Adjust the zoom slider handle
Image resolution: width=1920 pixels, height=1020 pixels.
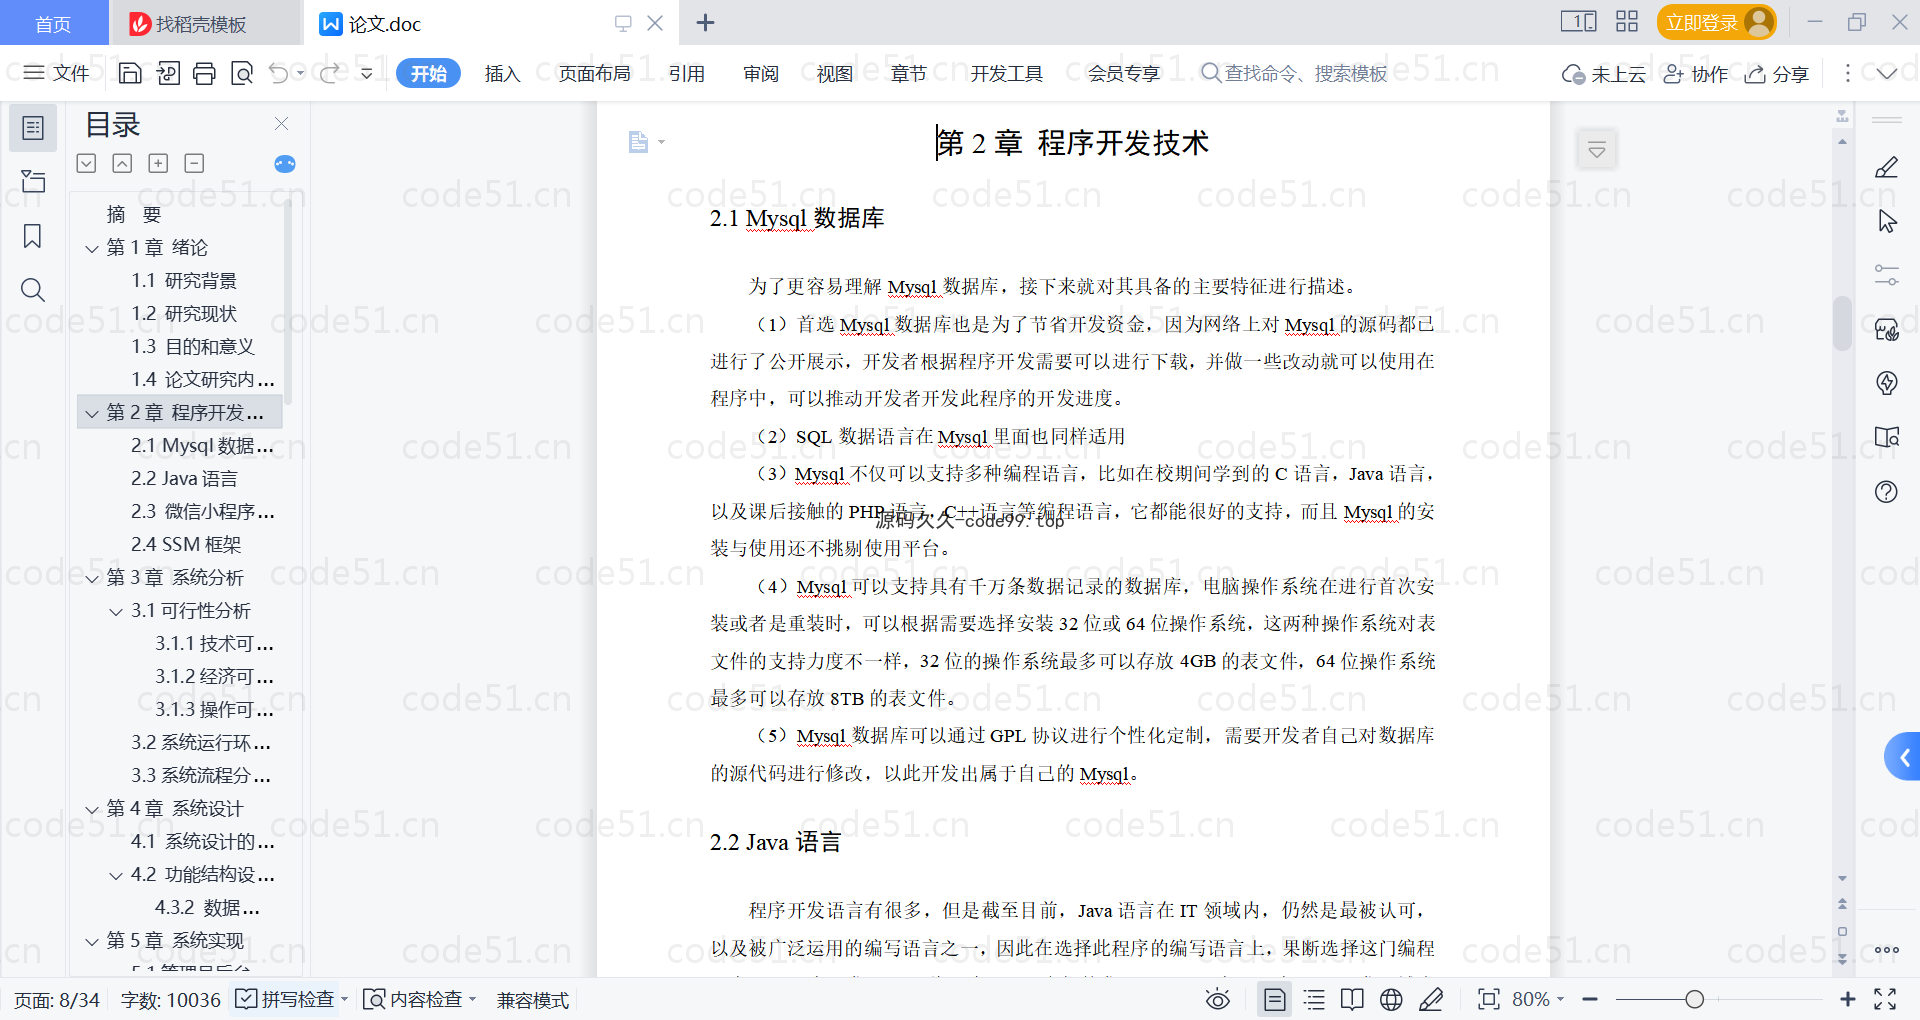1694,999
